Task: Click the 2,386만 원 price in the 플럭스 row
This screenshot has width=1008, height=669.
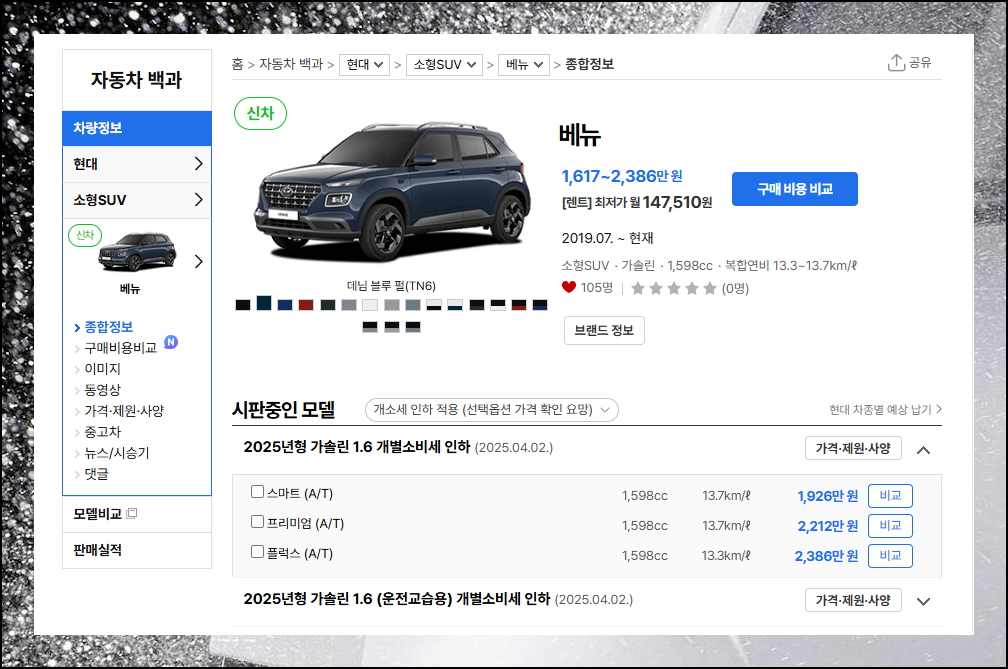Action: tap(826, 556)
